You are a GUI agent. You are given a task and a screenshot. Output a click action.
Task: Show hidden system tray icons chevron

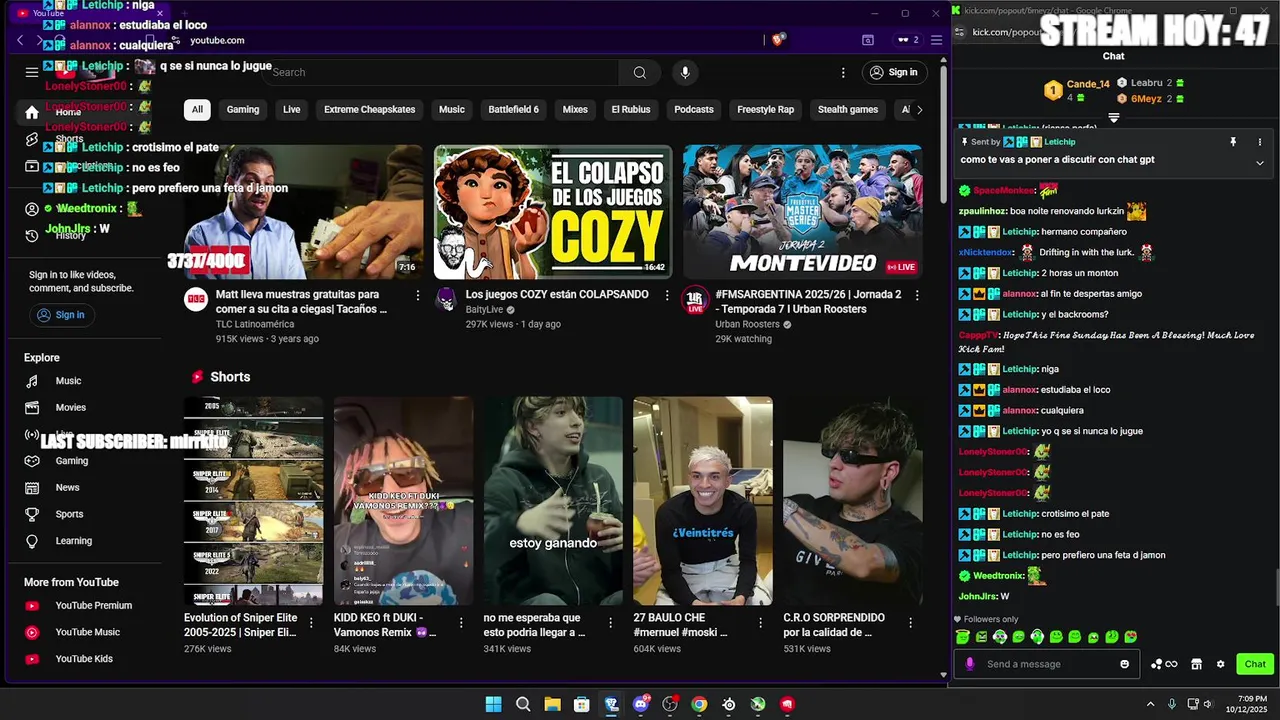pos(1150,704)
